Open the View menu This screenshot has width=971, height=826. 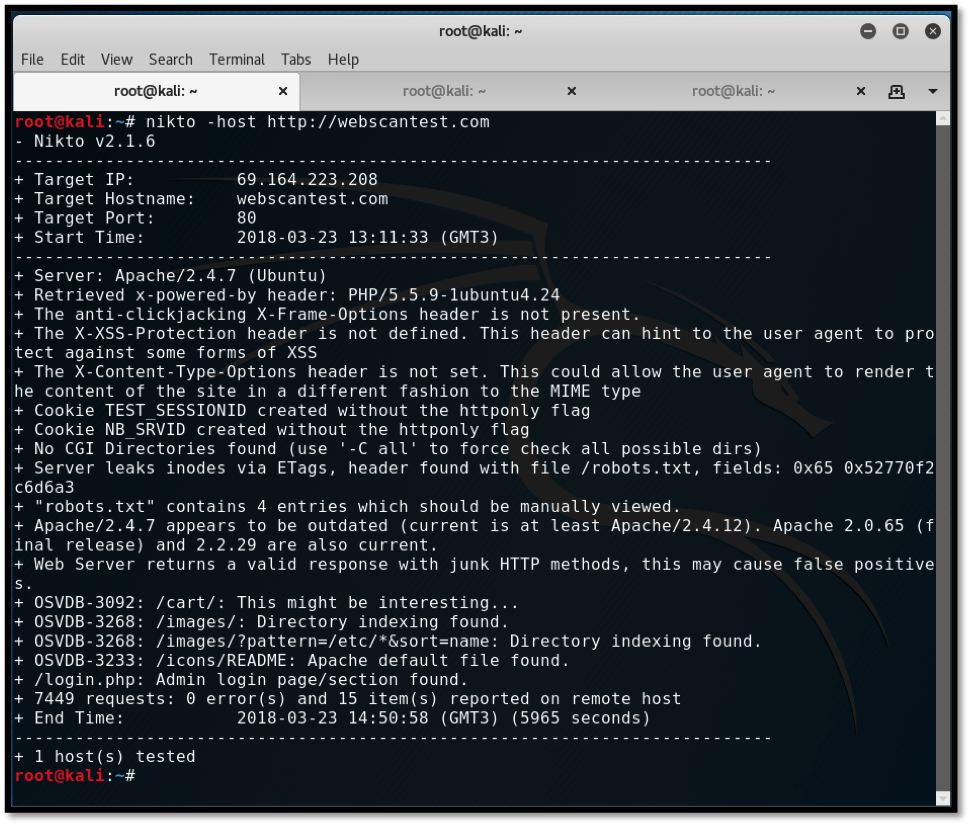click(x=117, y=60)
